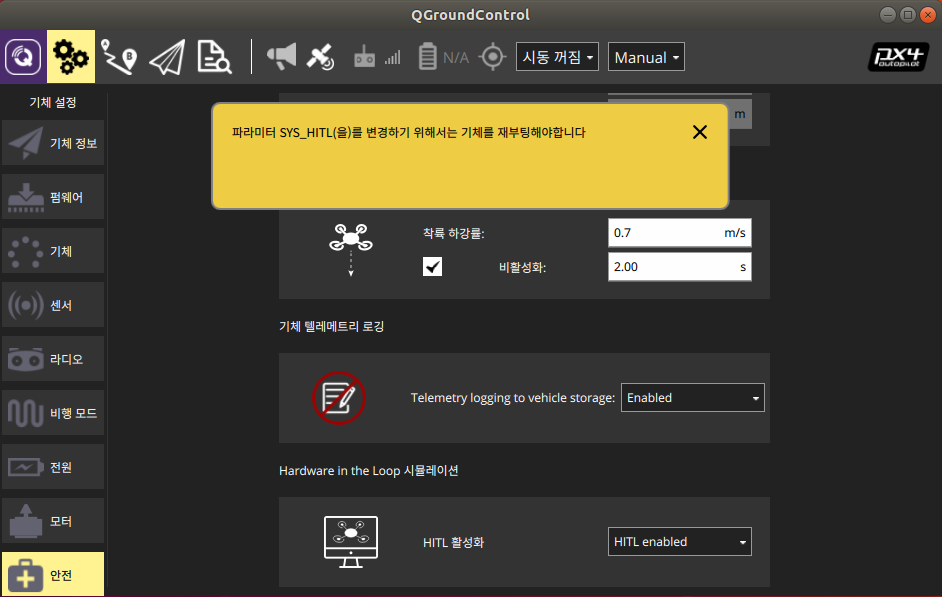
Task: Click the HITL 활성화 label
Action: point(453,542)
